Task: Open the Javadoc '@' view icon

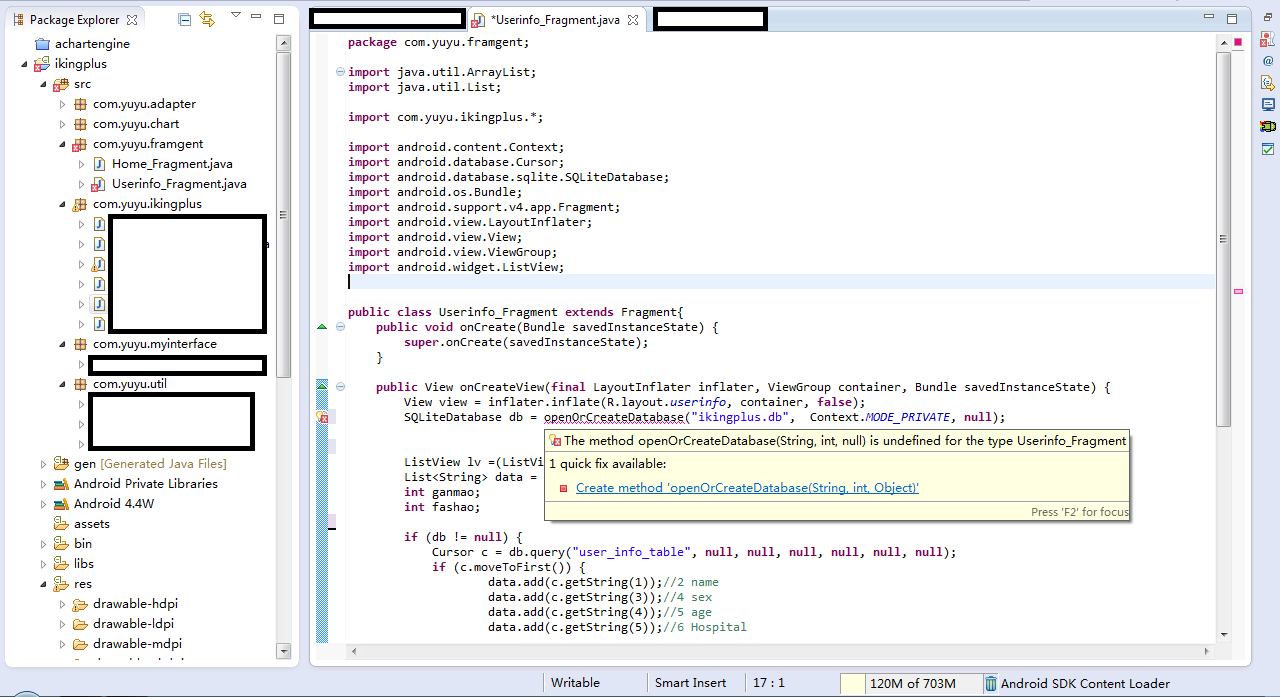Action: 1268,61
